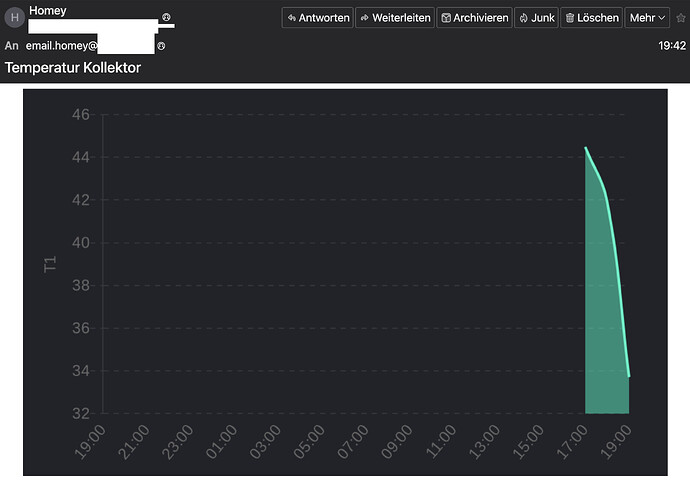Click the 44 y-axis label
Screen dimensions: 690x487
[81, 157]
